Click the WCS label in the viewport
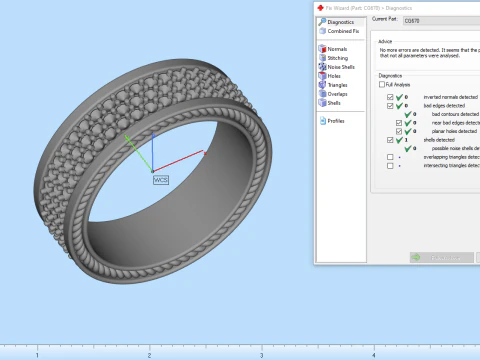Screen dimensions: 480x360 pos(161,180)
